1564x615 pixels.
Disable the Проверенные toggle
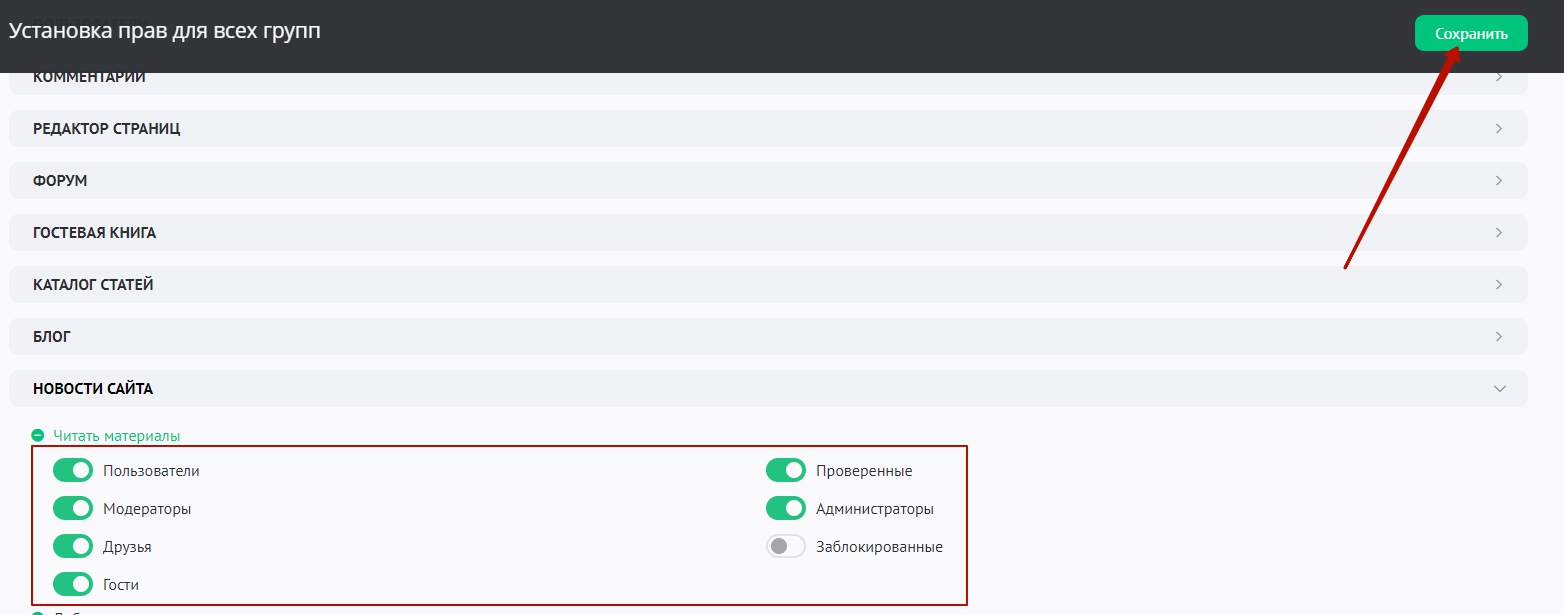pyautogui.click(x=785, y=470)
